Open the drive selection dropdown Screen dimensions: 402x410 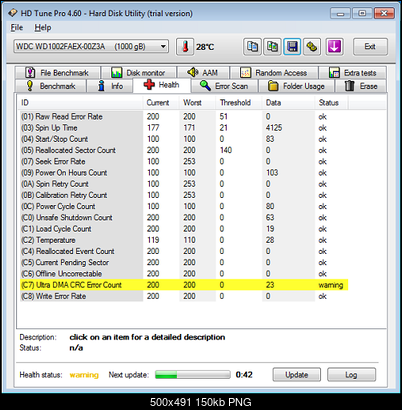tap(91, 46)
